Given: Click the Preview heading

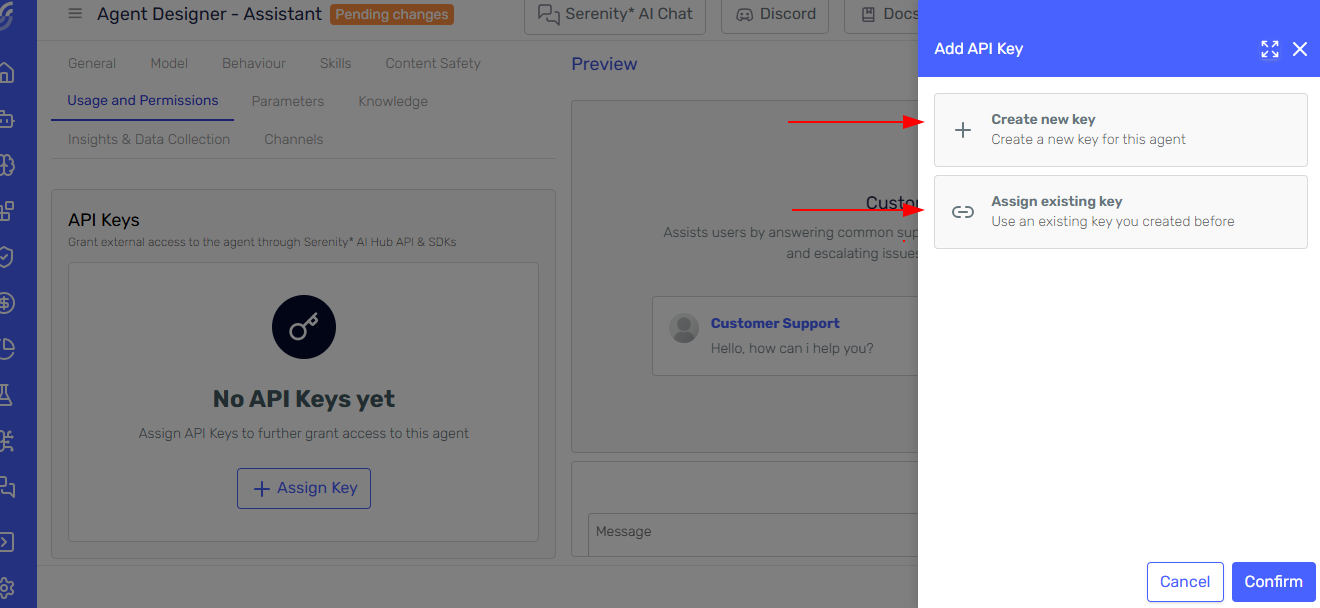Looking at the screenshot, I should pyautogui.click(x=604, y=64).
